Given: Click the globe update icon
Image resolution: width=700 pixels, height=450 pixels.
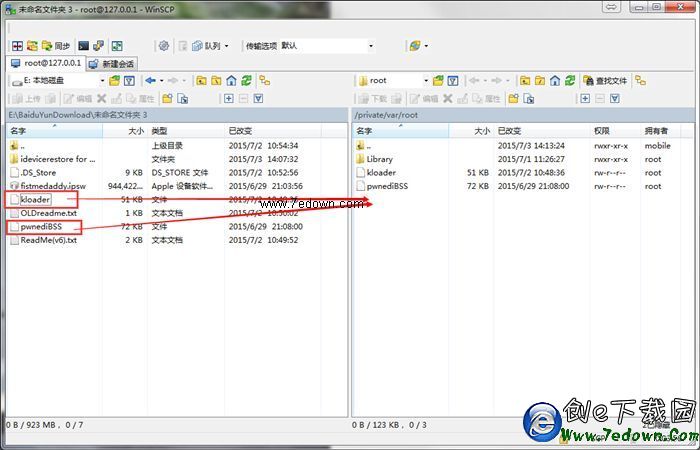Looking at the screenshot, I should pos(415,46).
